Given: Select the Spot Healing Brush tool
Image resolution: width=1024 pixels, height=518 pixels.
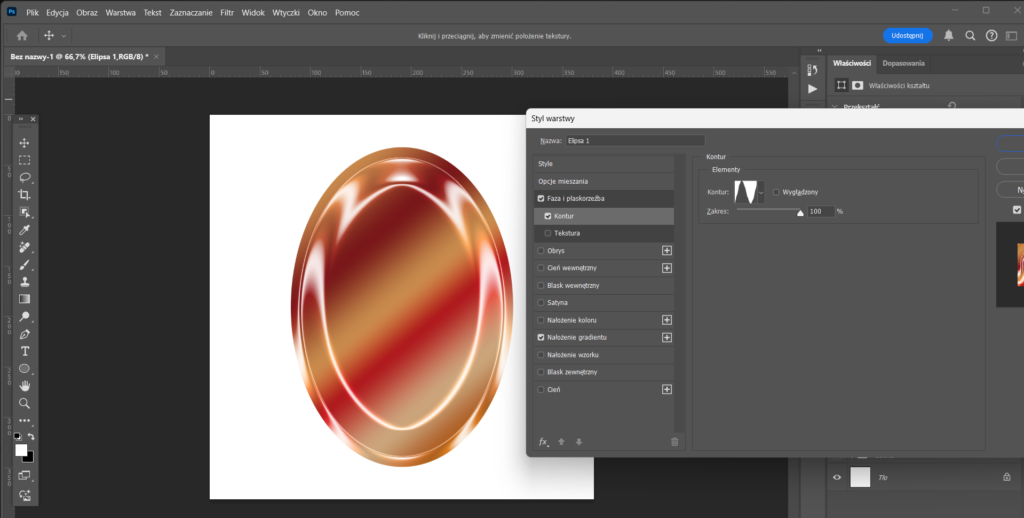Looking at the screenshot, I should pos(24,248).
